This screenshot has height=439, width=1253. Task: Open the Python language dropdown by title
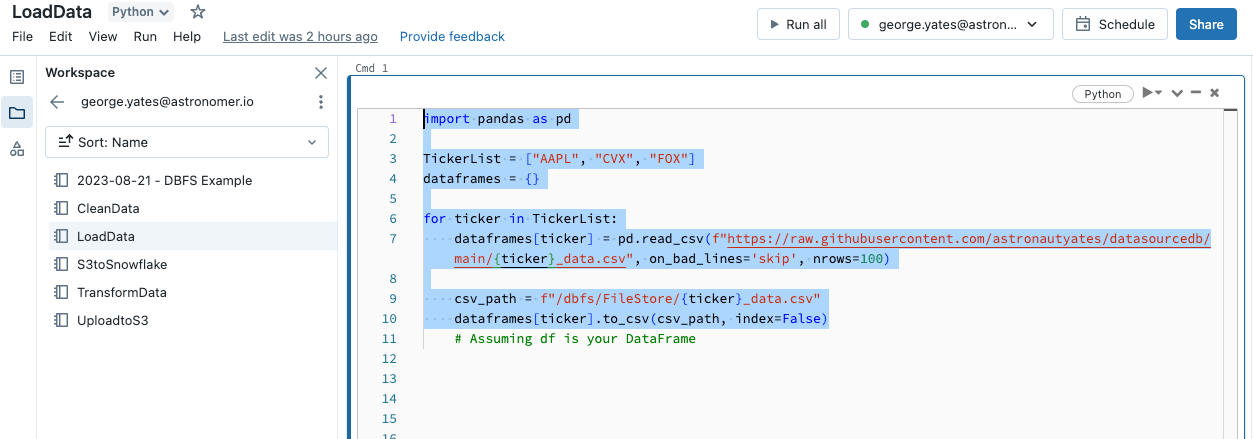(x=140, y=12)
